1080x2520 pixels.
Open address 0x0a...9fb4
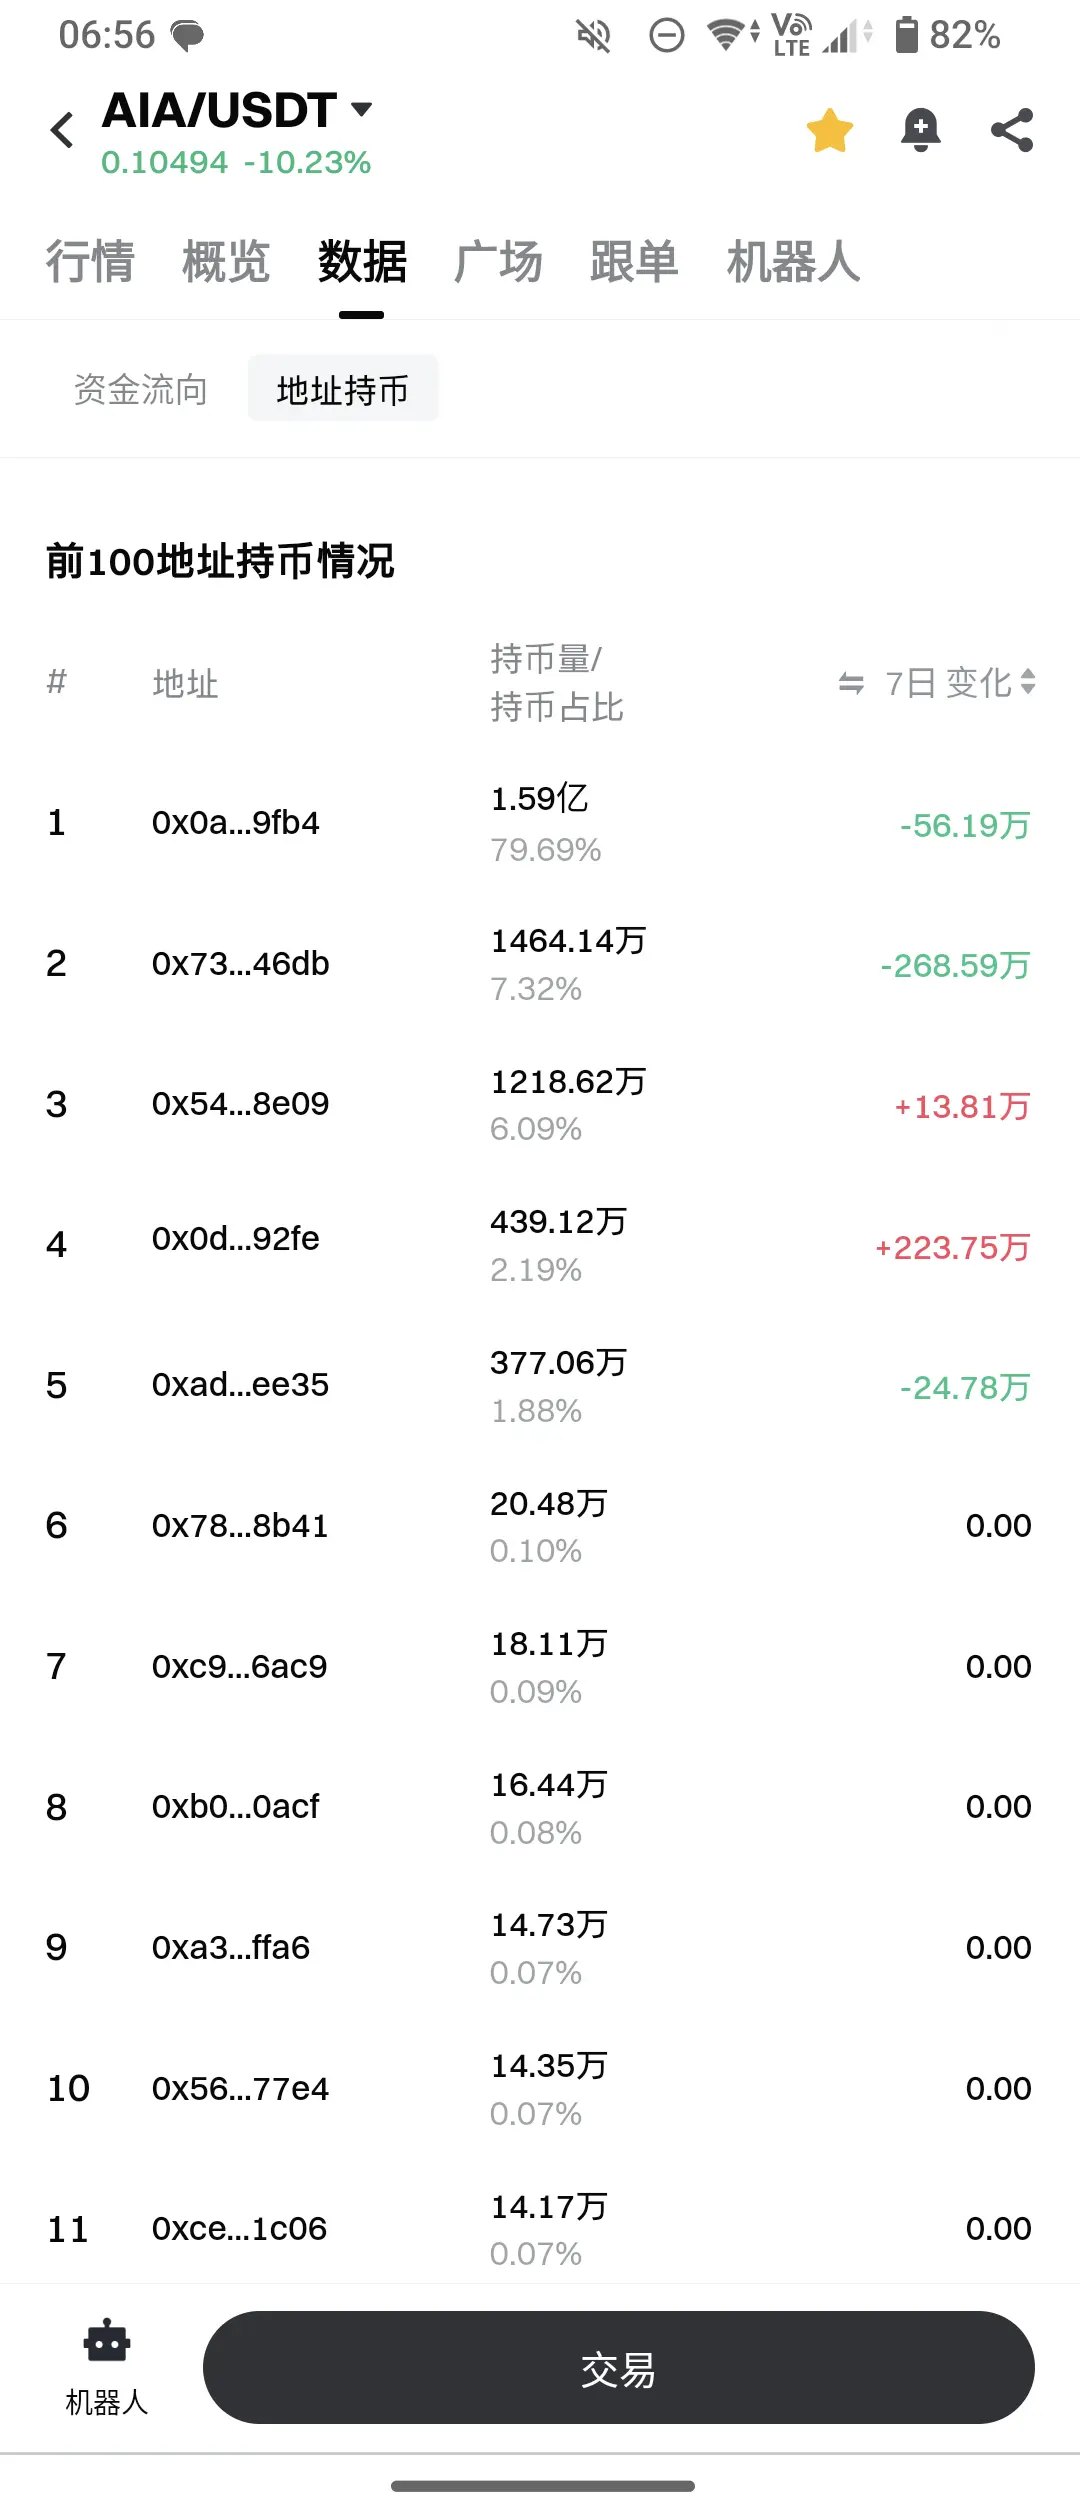pyautogui.click(x=236, y=823)
